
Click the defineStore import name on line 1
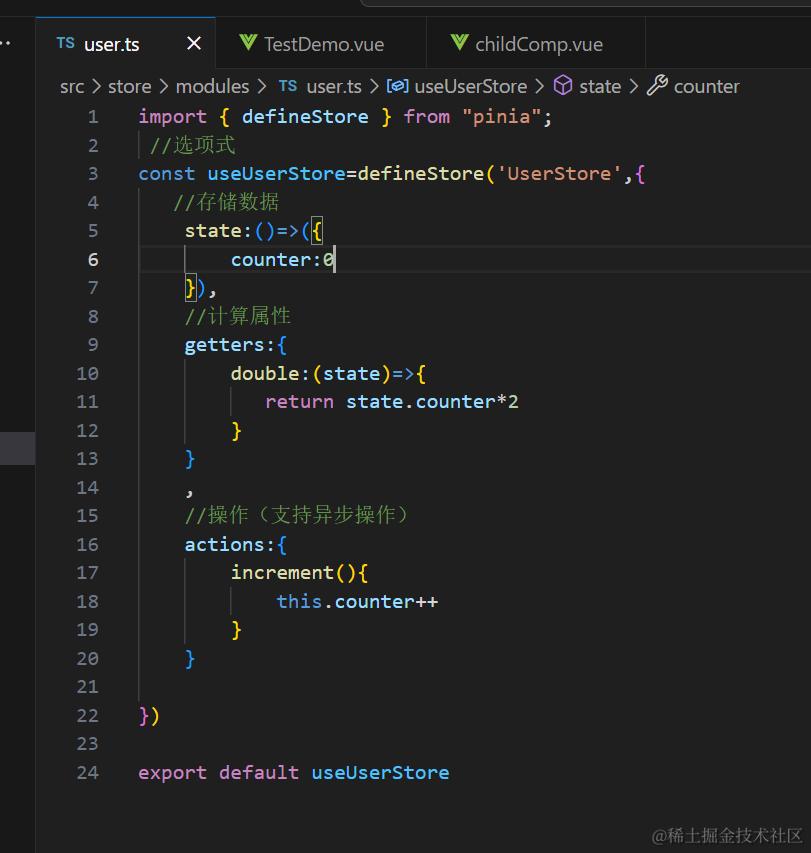pyautogui.click(x=305, y=116)
